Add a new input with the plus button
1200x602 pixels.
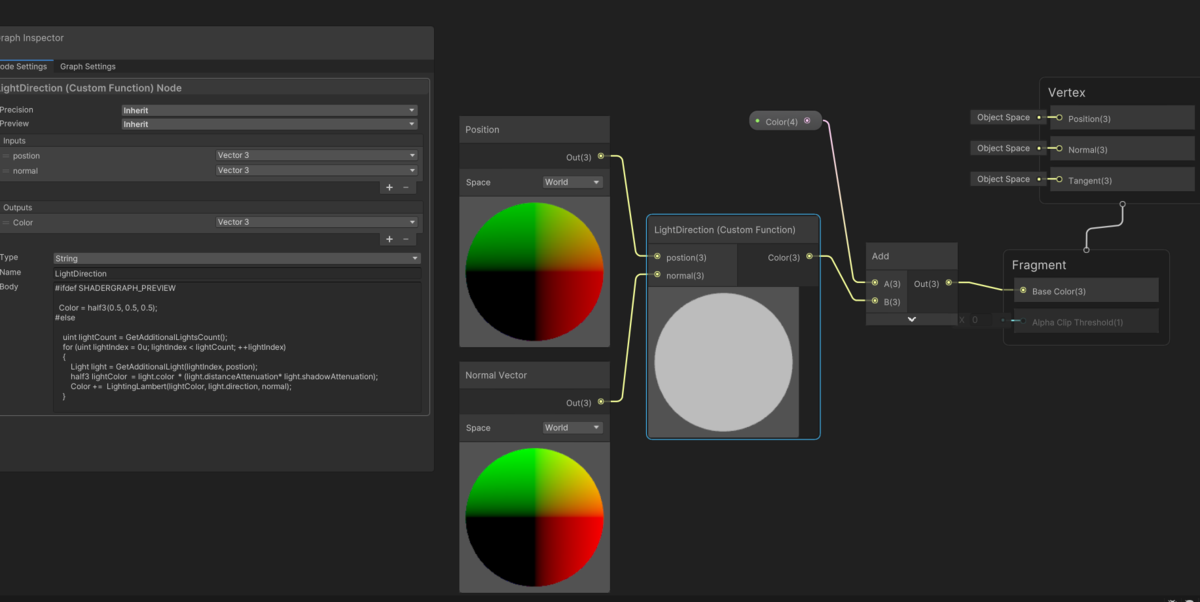coord(389,187)
